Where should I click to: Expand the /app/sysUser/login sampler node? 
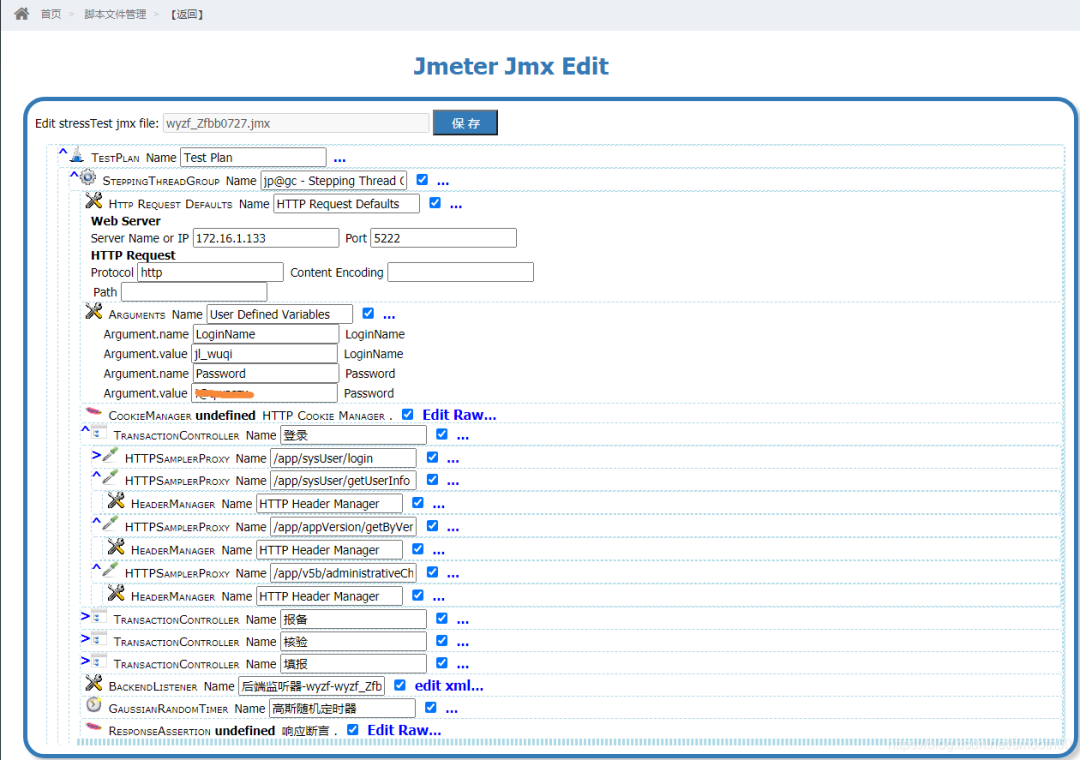[x=96, y=455]
